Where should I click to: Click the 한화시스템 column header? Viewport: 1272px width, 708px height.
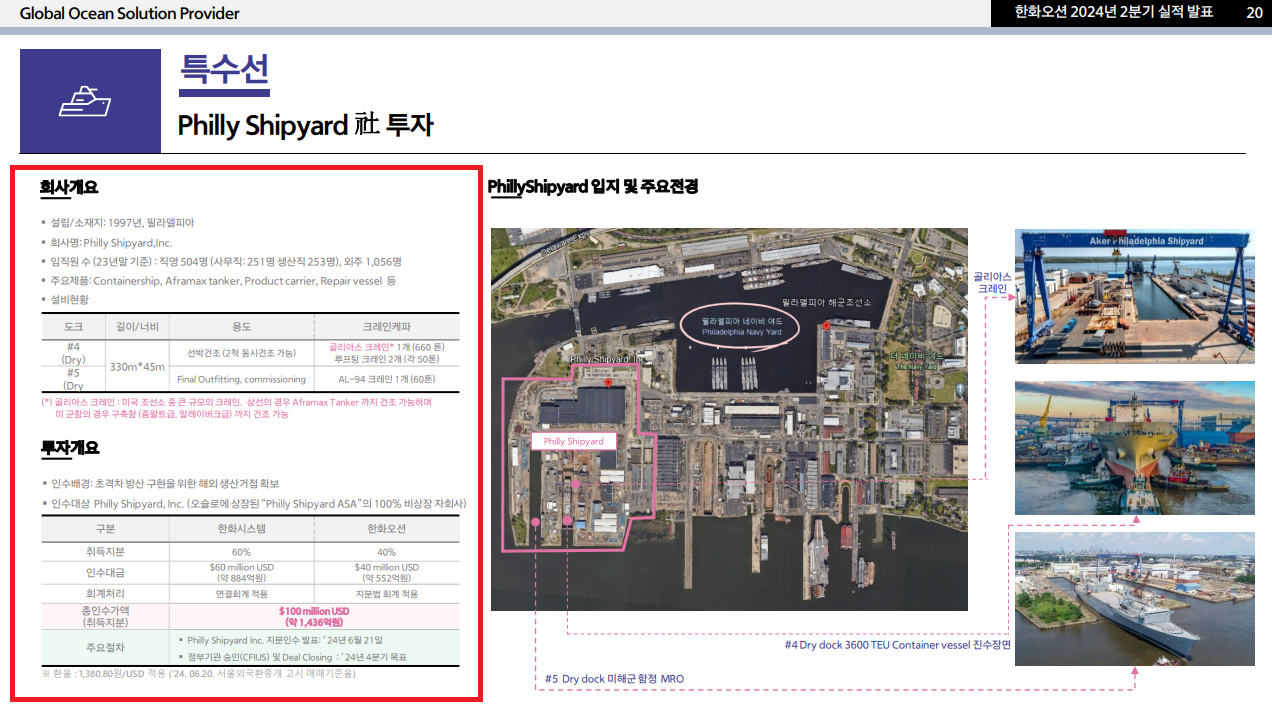[241, 527]
